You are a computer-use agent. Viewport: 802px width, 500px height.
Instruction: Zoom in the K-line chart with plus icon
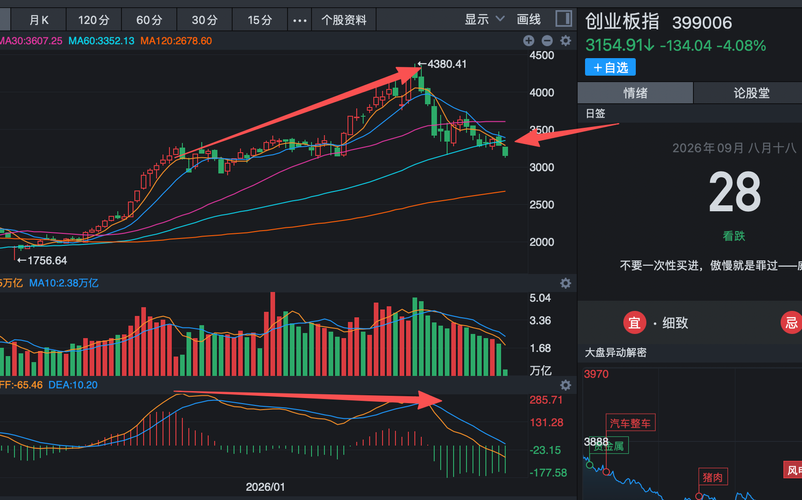tap(529, 41)
